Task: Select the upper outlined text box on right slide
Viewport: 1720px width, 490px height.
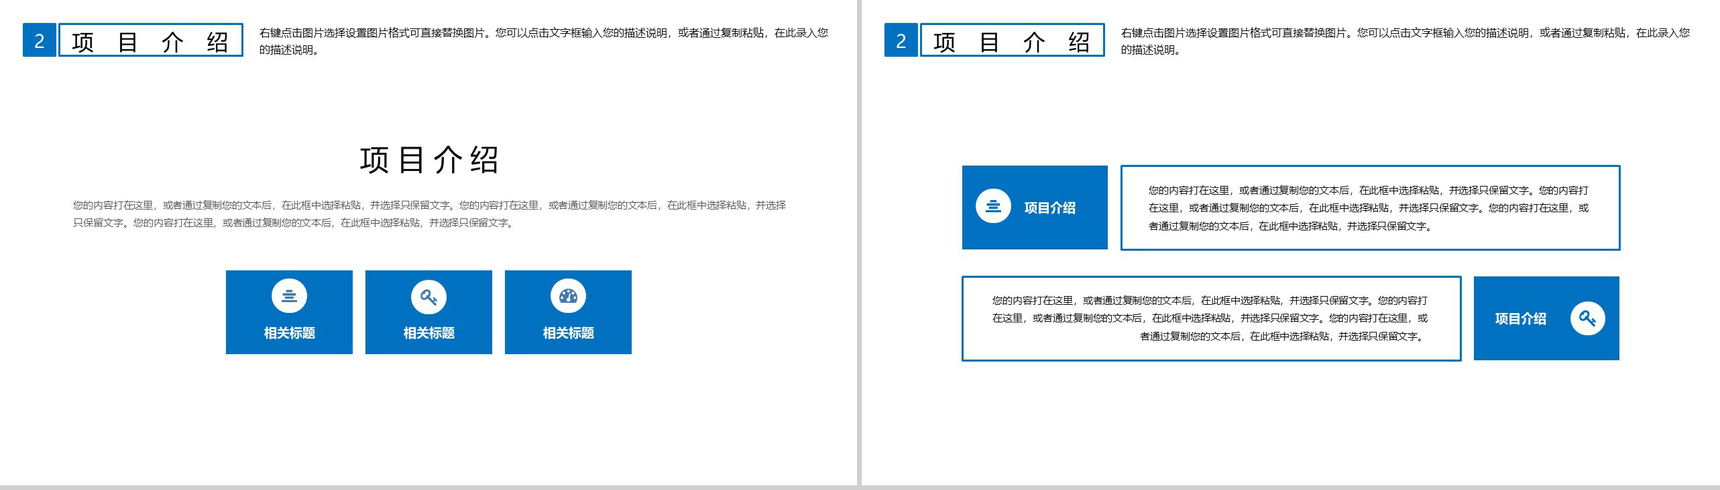Action: click(x=1369, y=208)
